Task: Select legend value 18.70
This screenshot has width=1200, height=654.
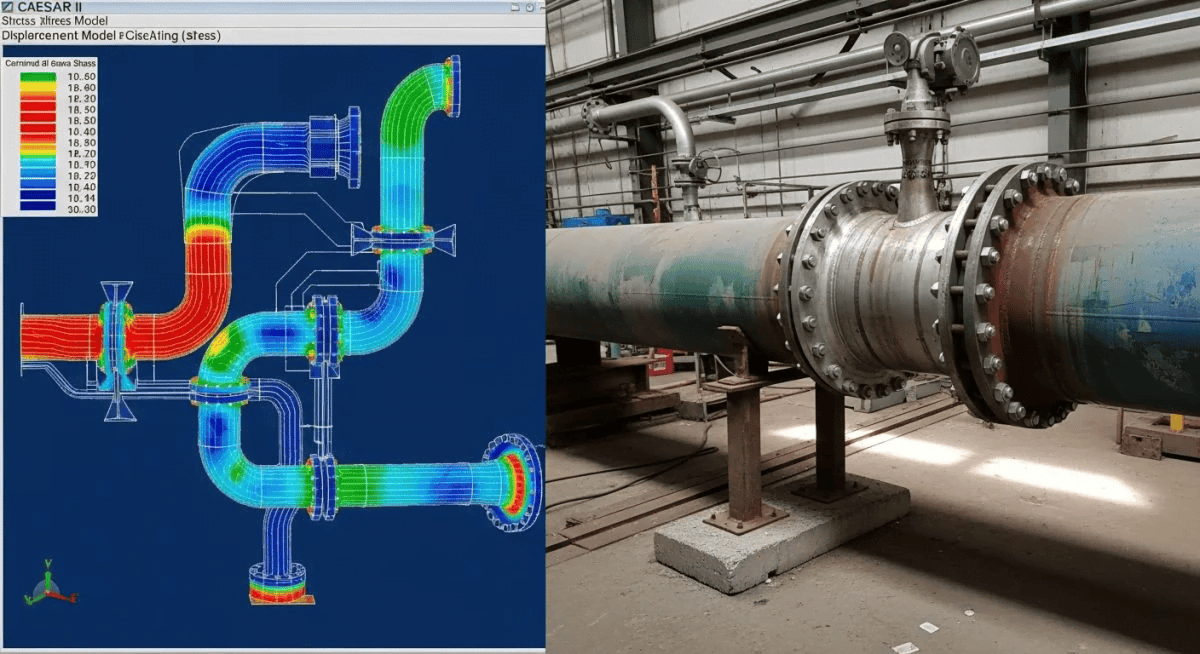Action: [x=82, y=154]
